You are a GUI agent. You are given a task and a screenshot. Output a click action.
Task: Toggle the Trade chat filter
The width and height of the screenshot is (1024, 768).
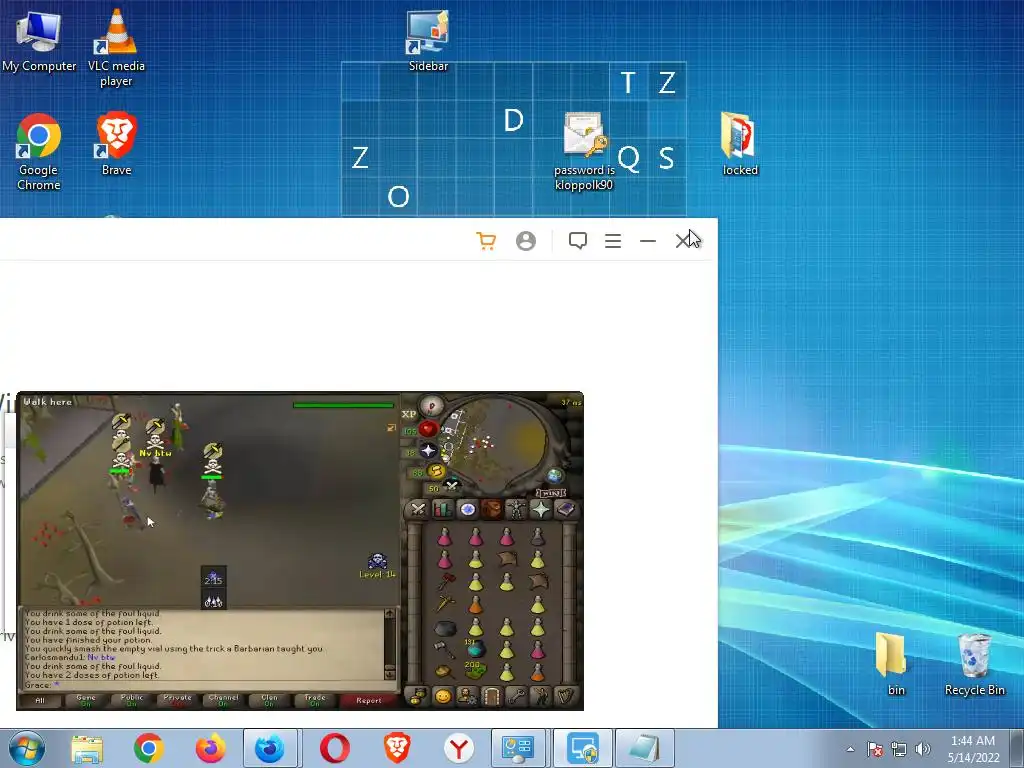tap(315, 701)
